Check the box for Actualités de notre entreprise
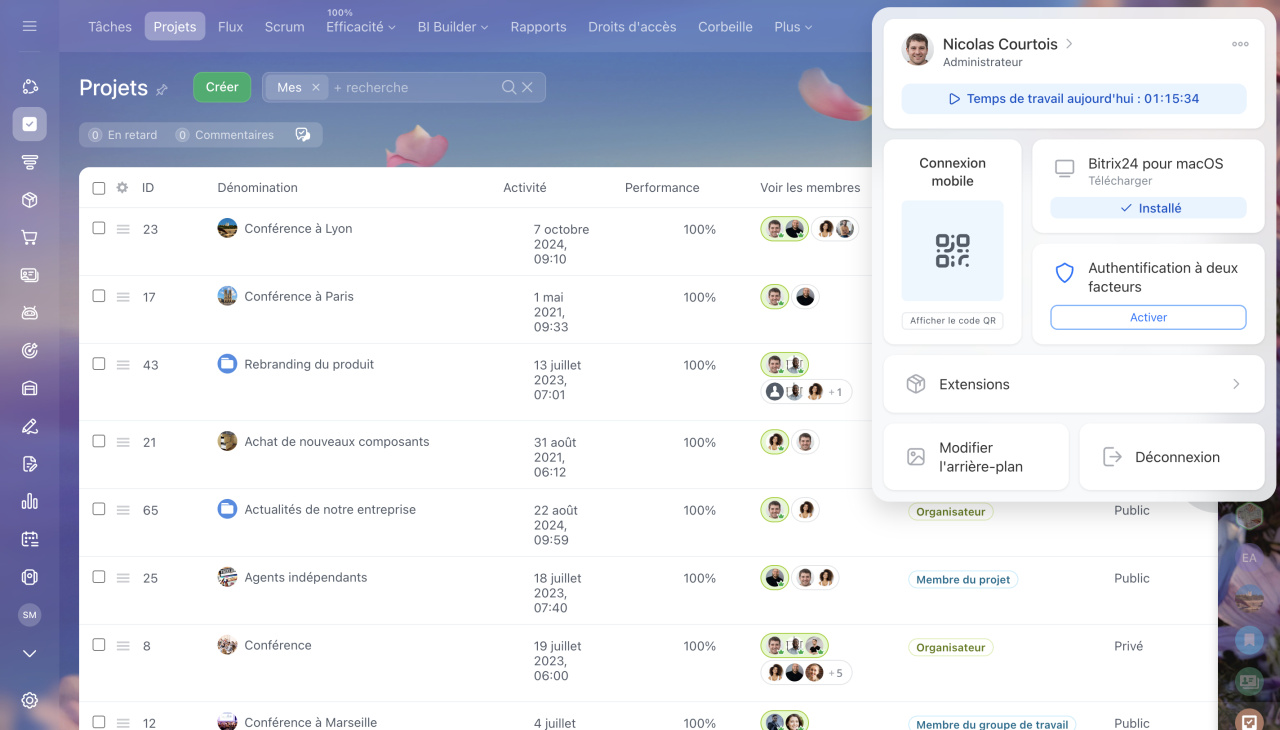This screenshot has width=1280, height=730. click(x=99, y=509)
